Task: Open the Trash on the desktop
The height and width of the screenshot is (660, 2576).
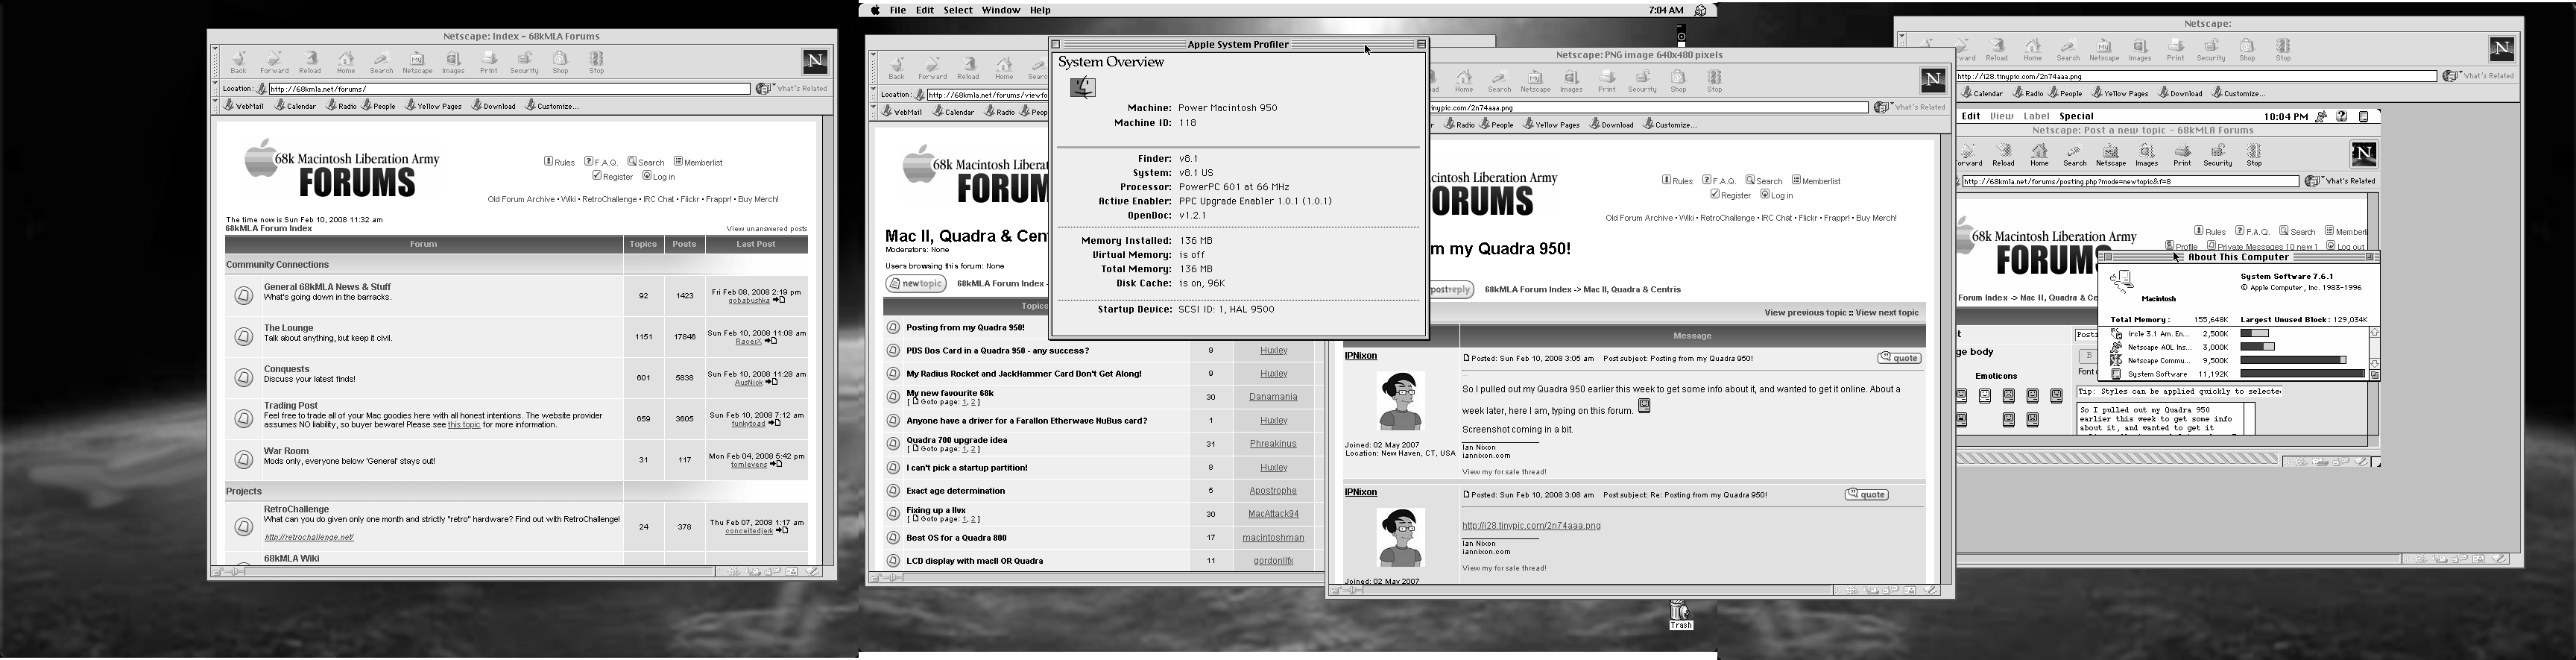Action: tap(1680, 615)
